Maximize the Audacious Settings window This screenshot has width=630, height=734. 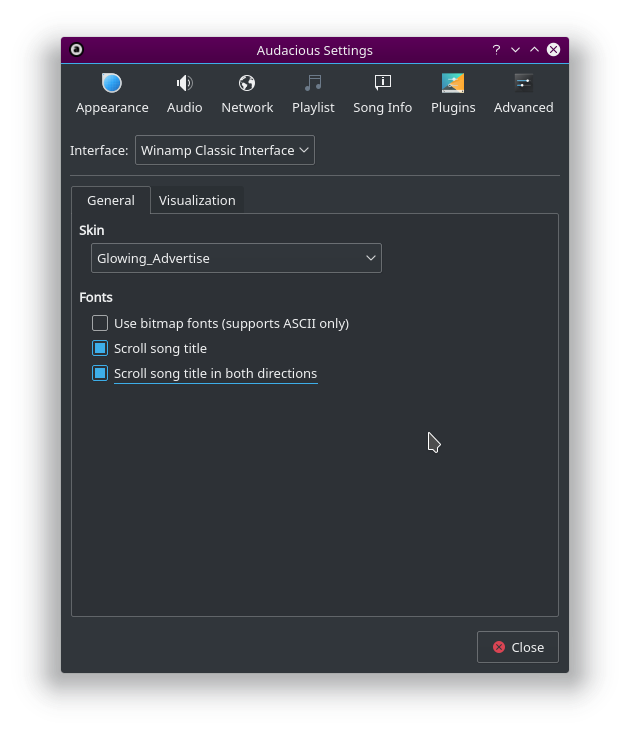[x=534, y=50]
